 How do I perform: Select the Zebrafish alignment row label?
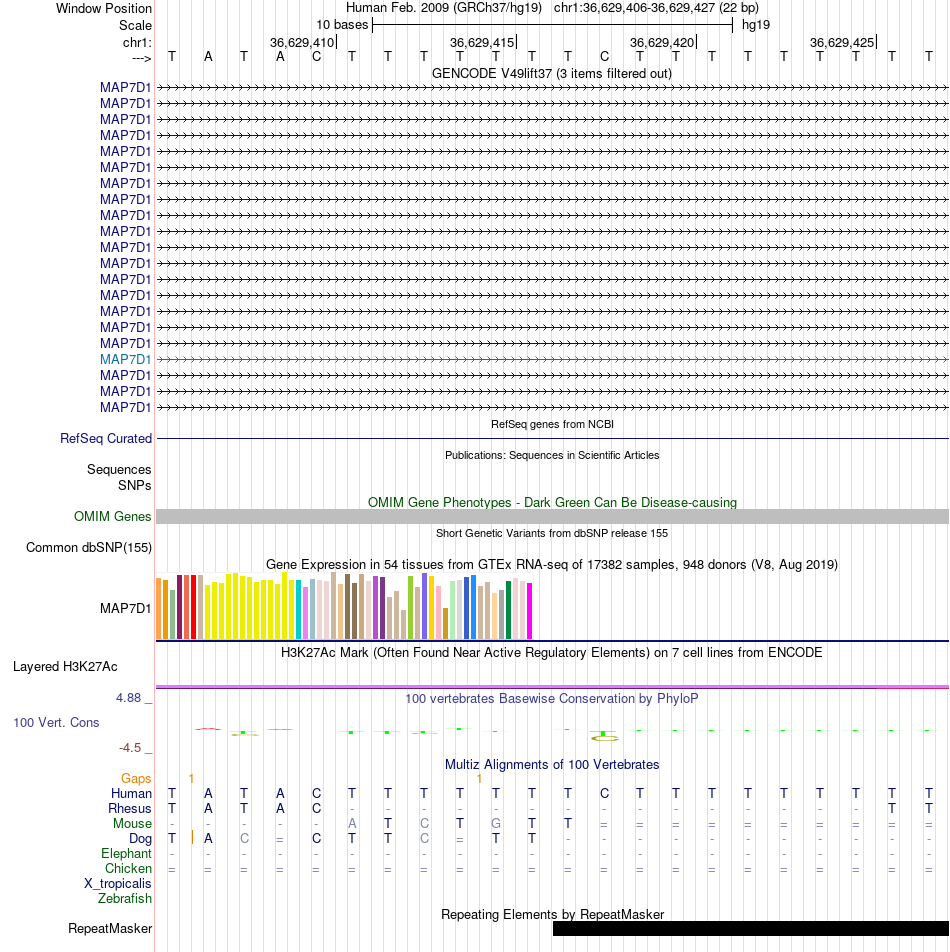pos(125,898)
